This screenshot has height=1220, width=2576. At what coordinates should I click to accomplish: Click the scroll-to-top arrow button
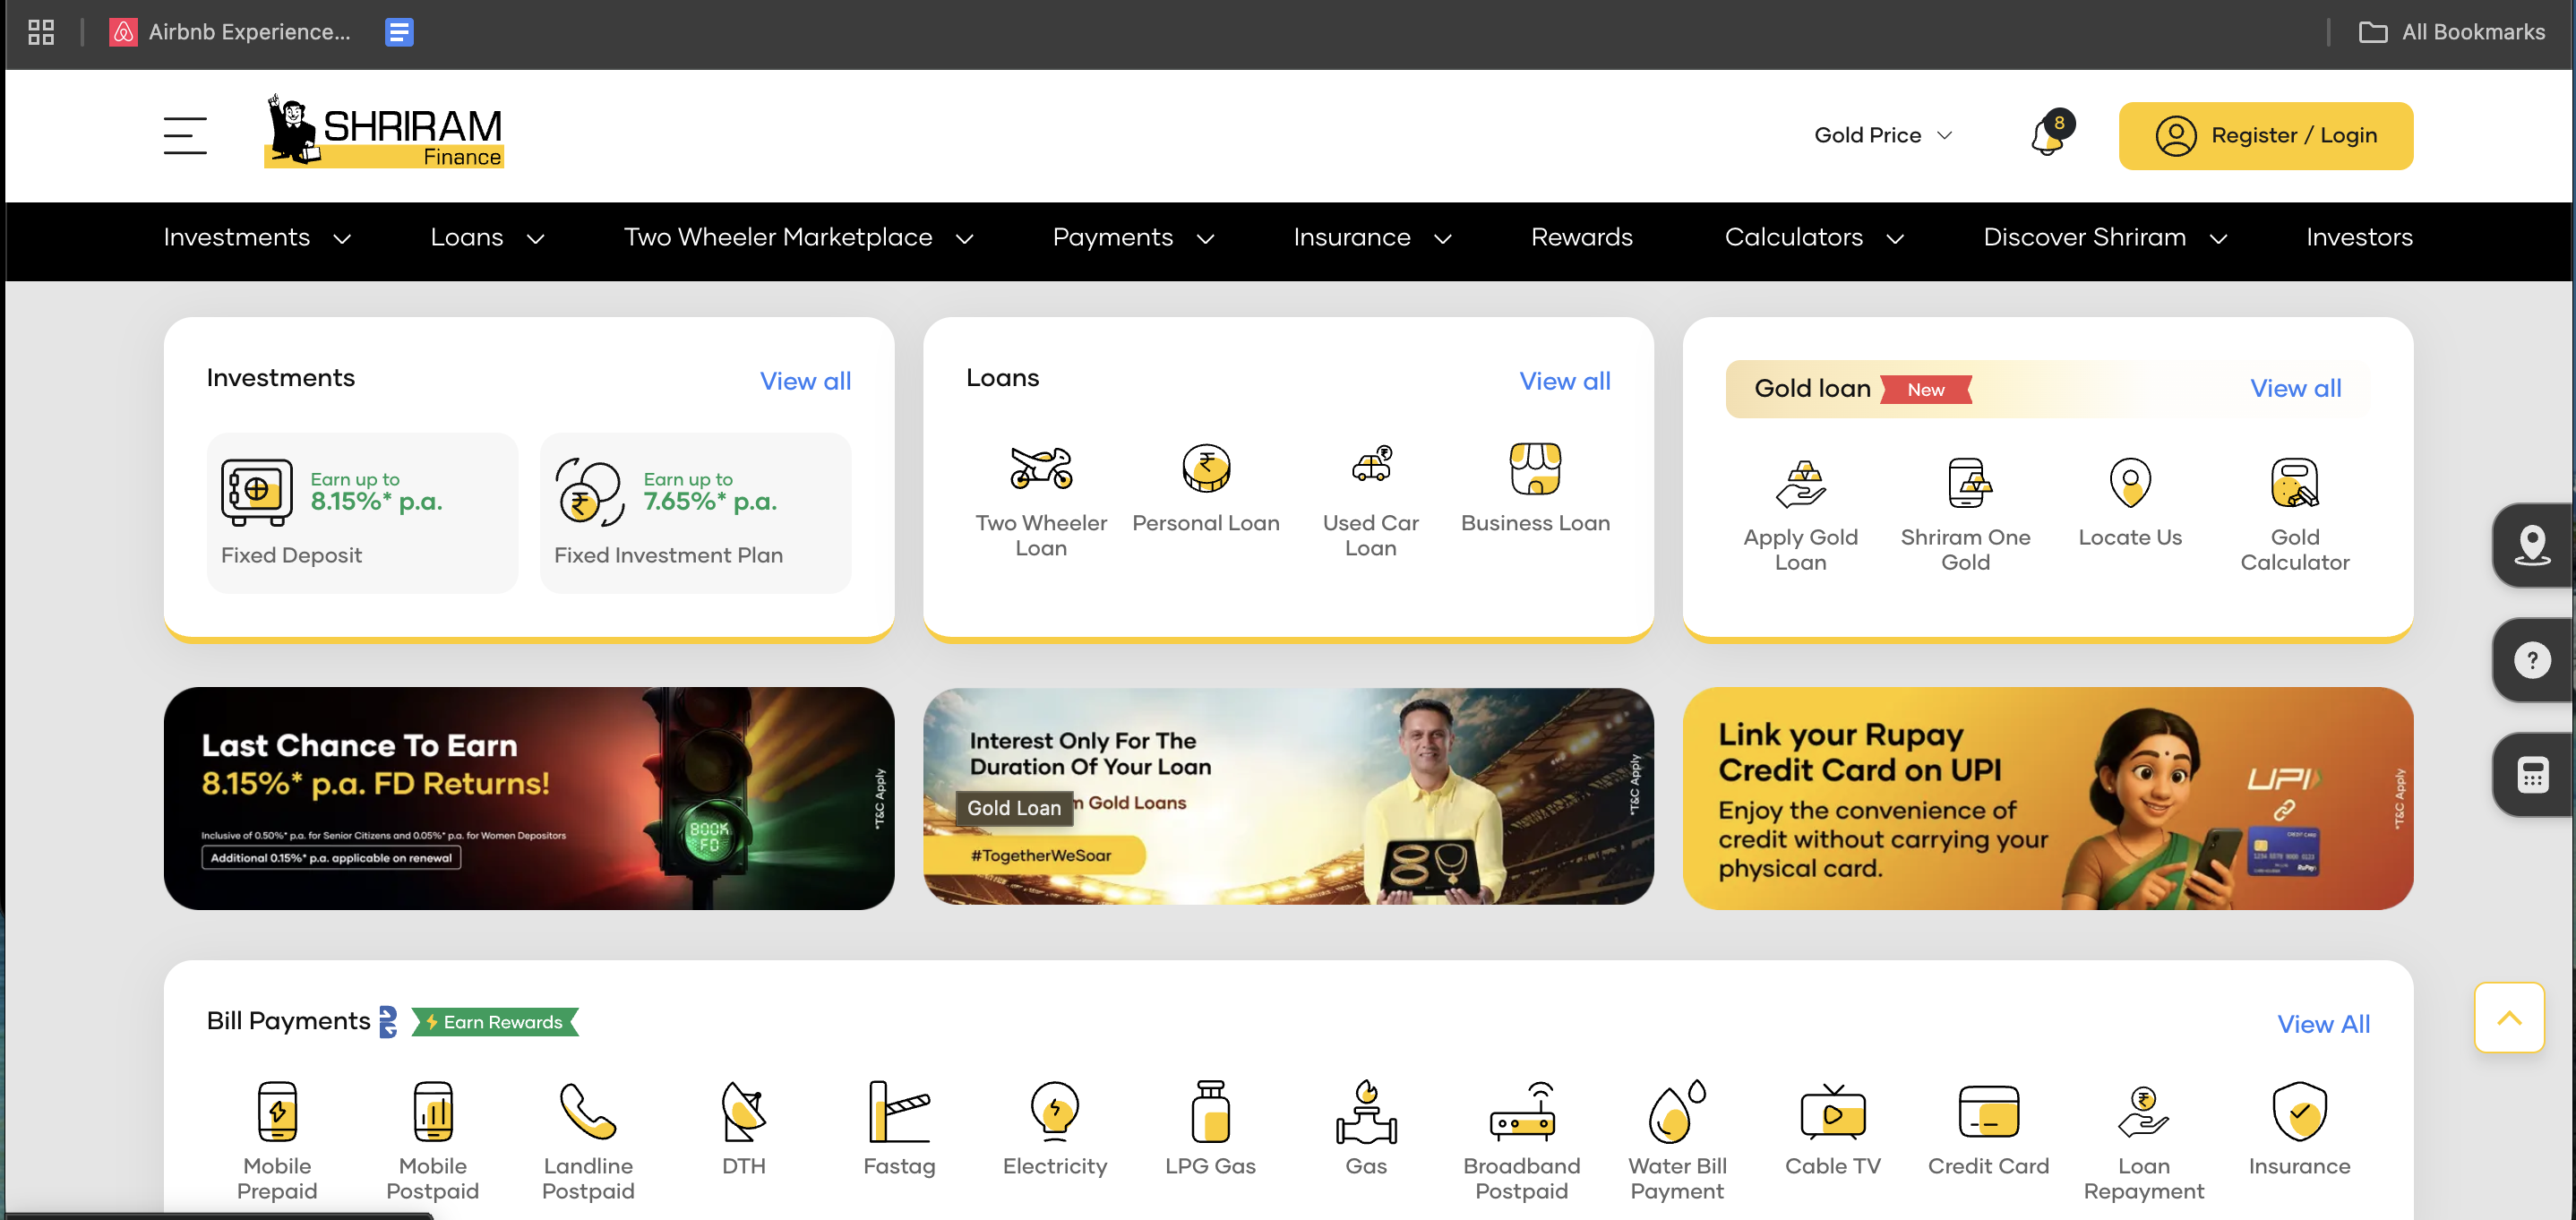tap(2509, 1018)
